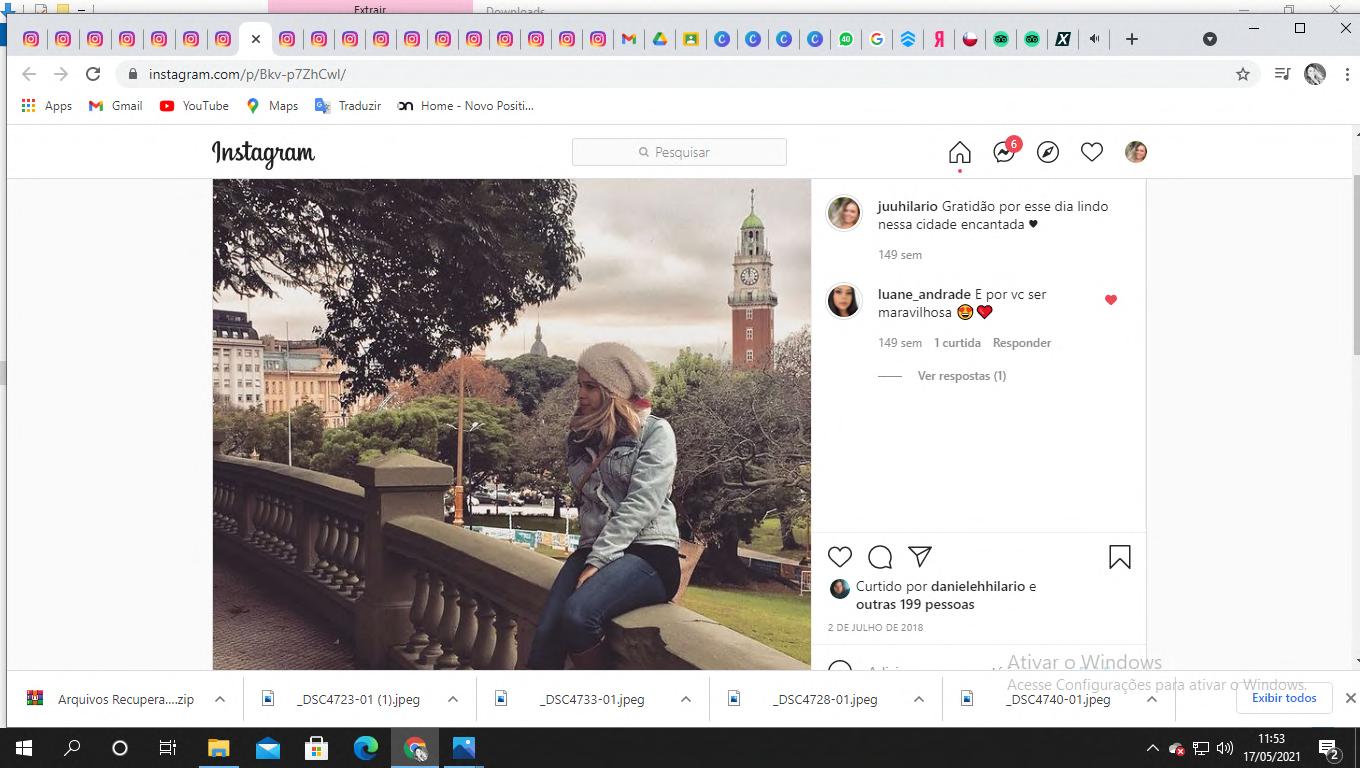Open the Windows Start menu

tap(24, 748)
